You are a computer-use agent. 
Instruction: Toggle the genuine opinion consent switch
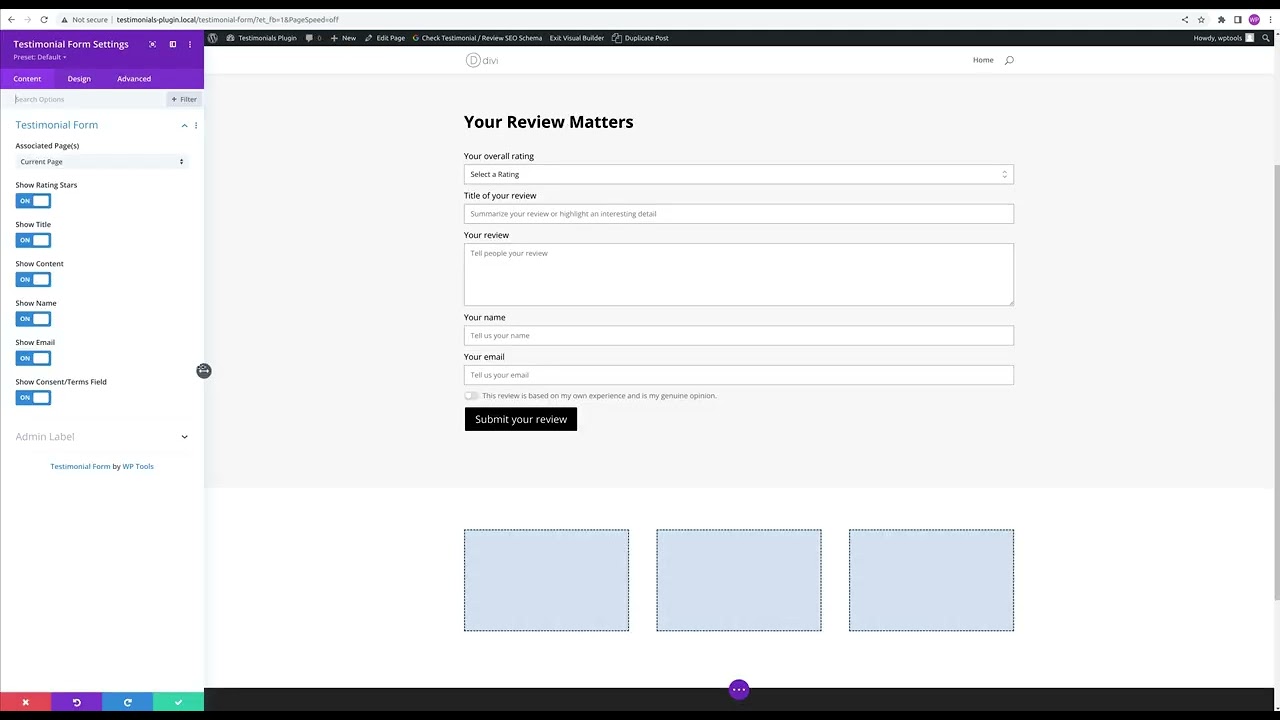tap(471, 396)
